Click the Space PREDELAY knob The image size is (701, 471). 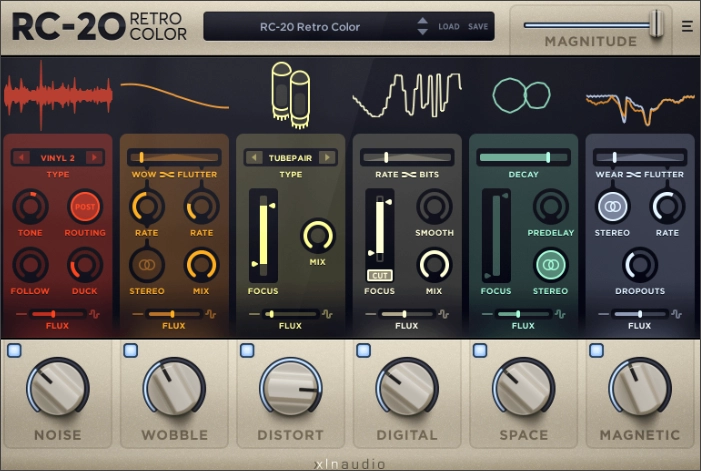pyautogui.click(x=550, y=206)
